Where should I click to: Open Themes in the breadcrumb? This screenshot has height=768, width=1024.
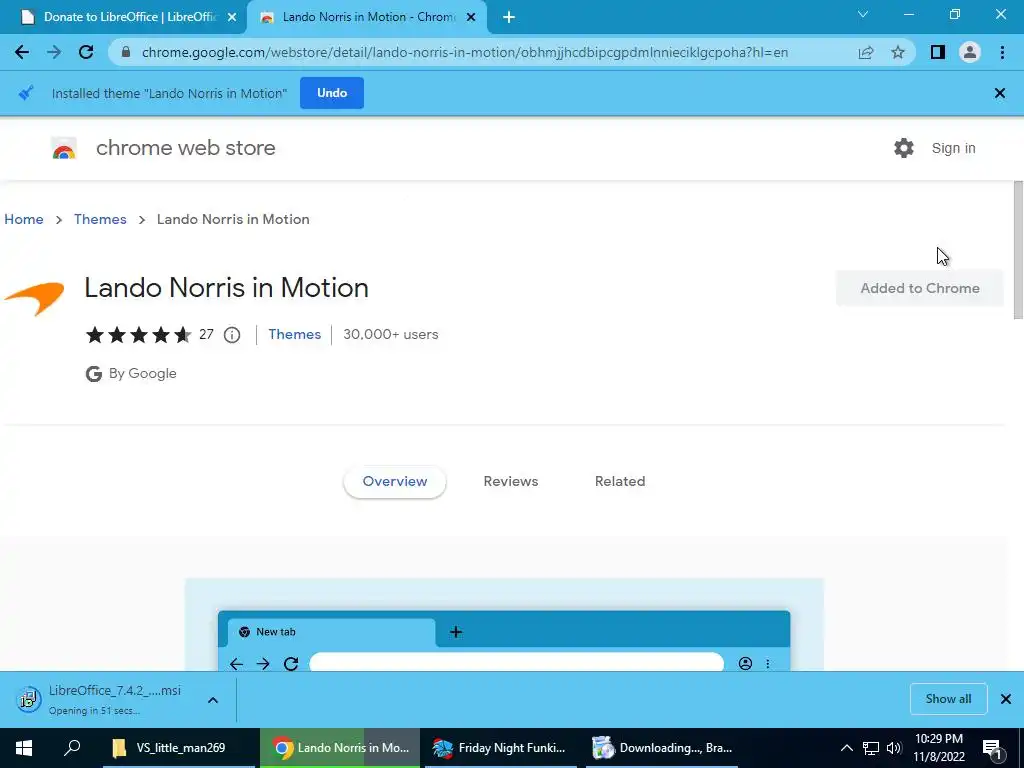(100, 219)
